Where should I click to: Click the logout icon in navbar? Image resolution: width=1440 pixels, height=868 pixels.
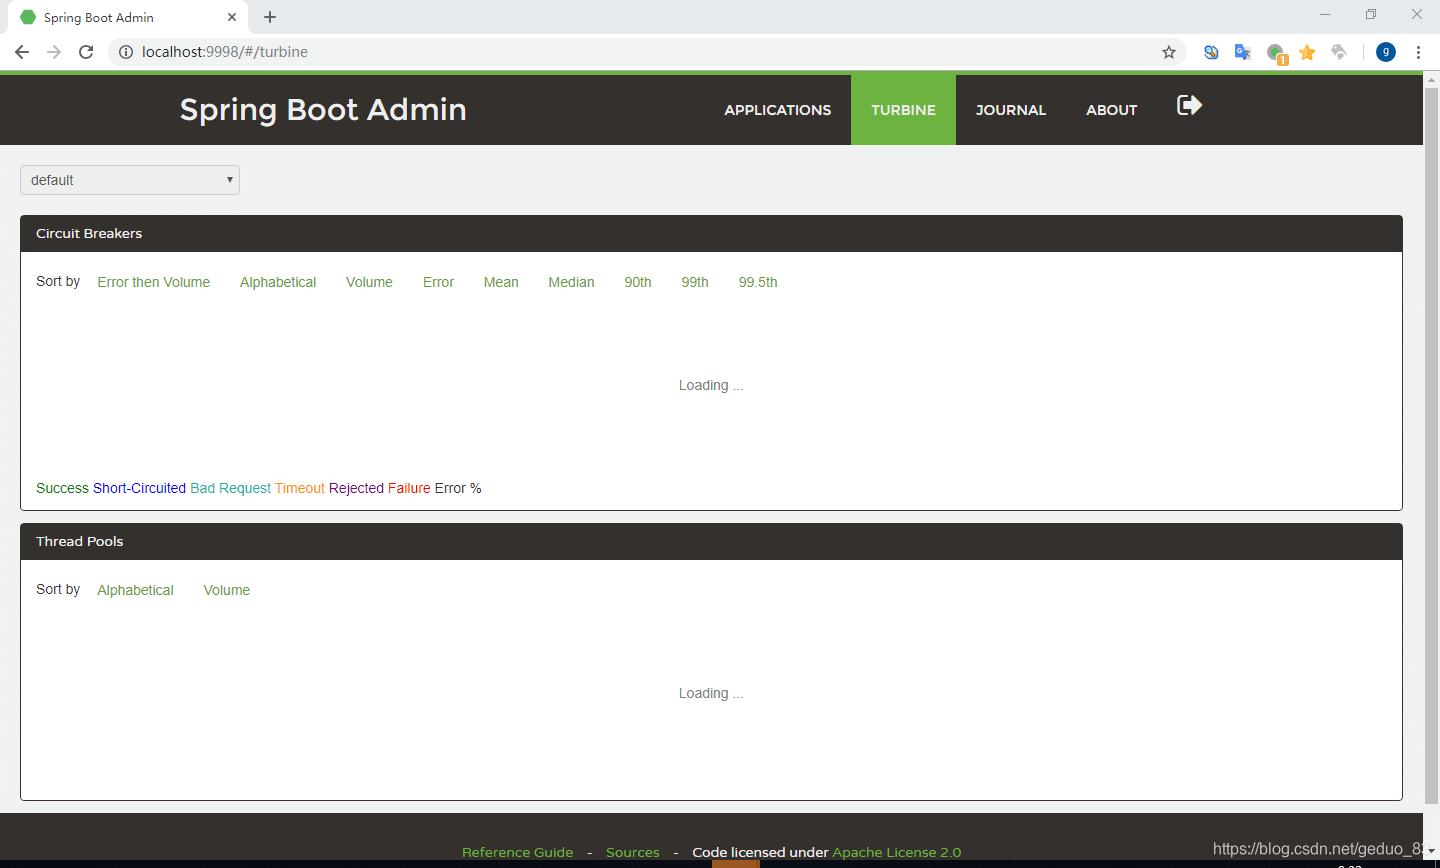point(1189,105)
